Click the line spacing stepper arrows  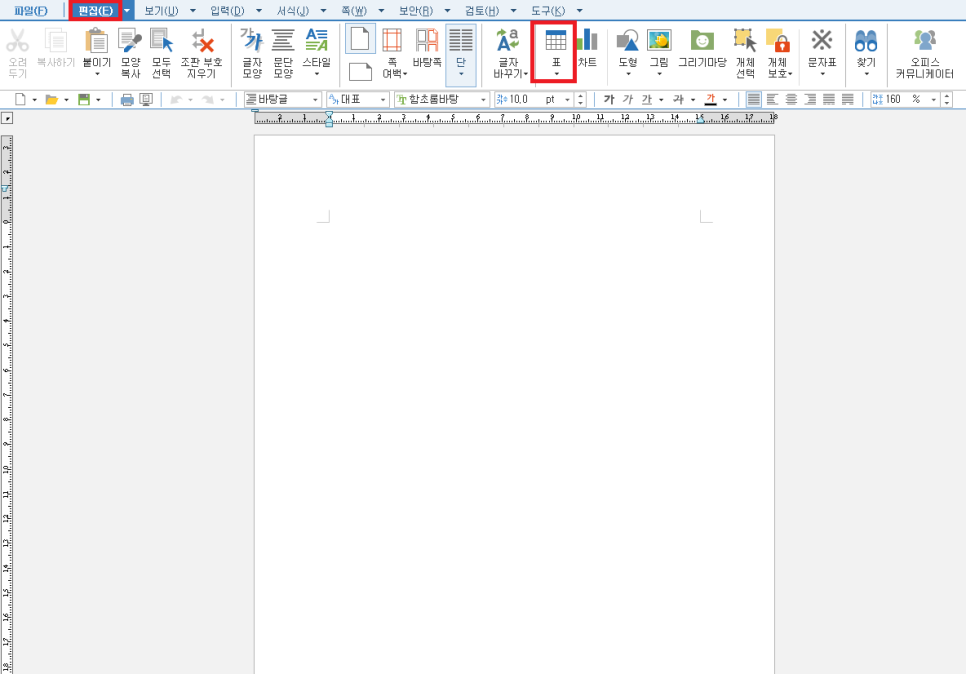(947, 99)
